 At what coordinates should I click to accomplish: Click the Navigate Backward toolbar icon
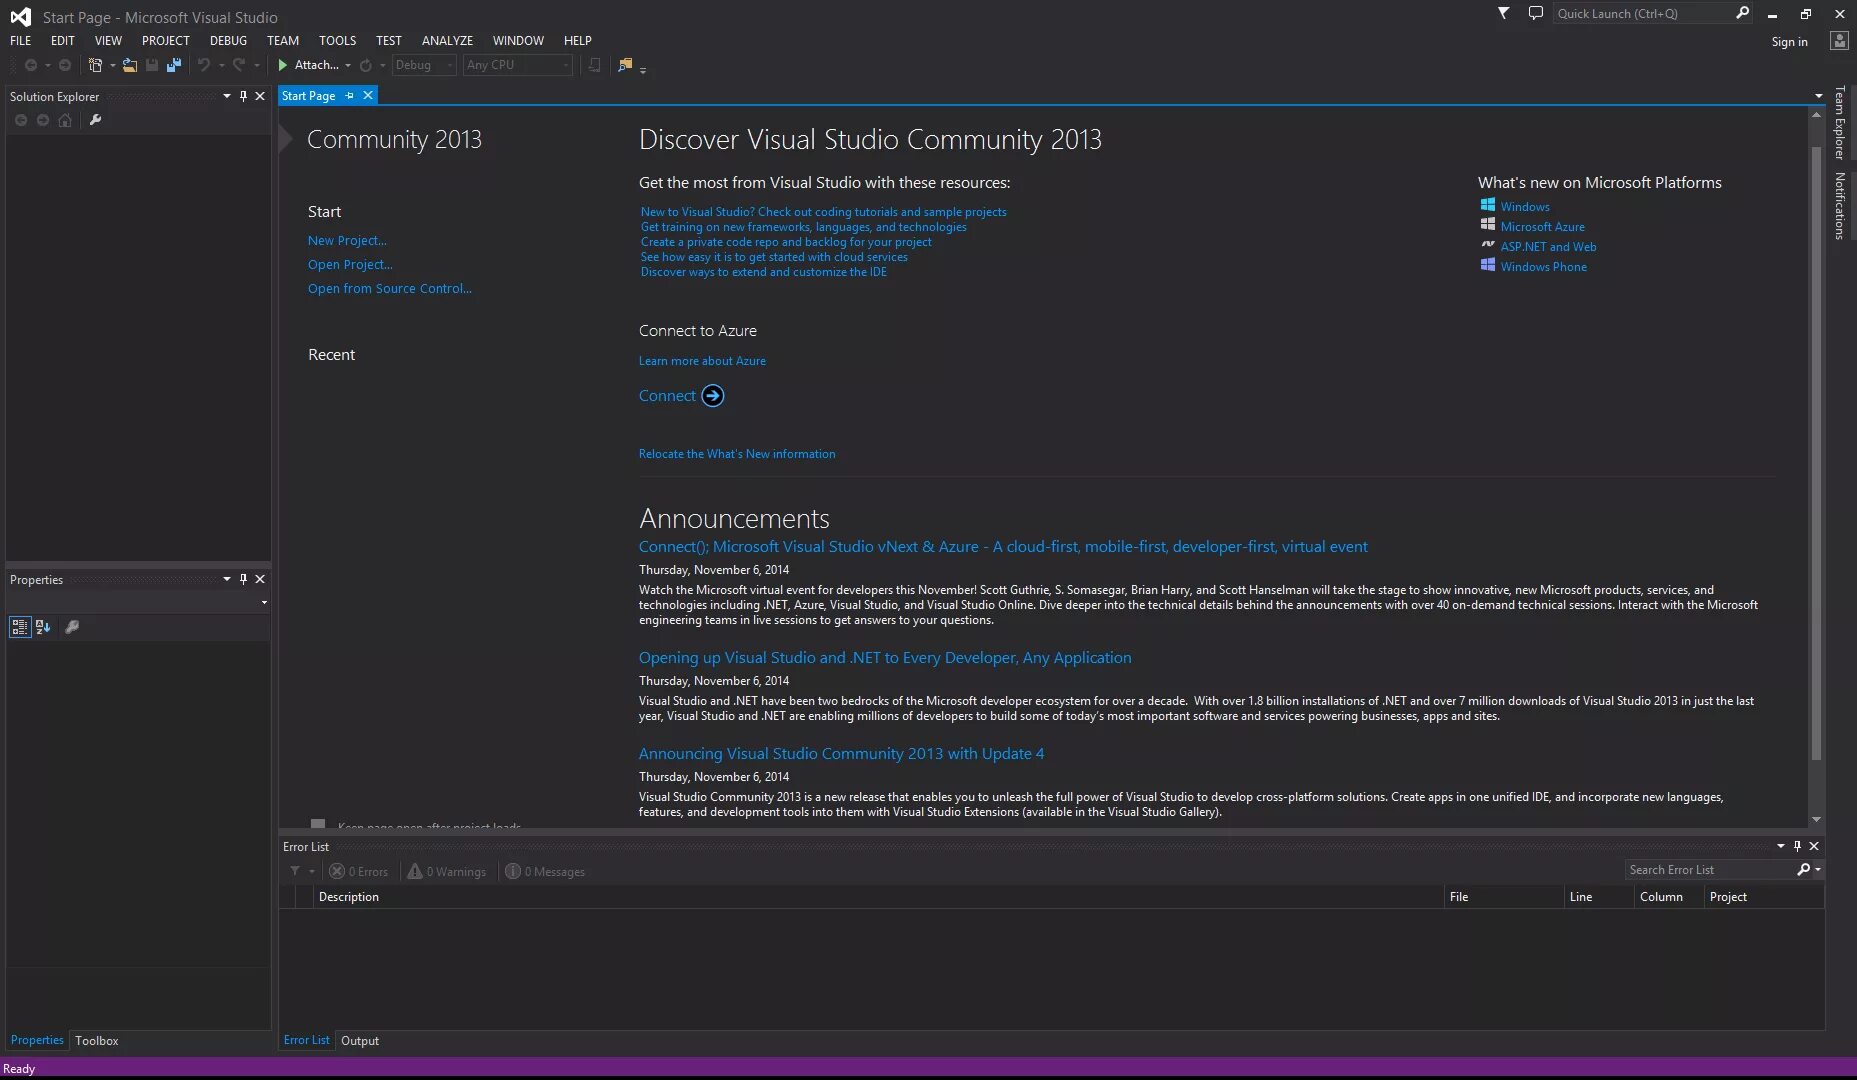click(31, 65)
